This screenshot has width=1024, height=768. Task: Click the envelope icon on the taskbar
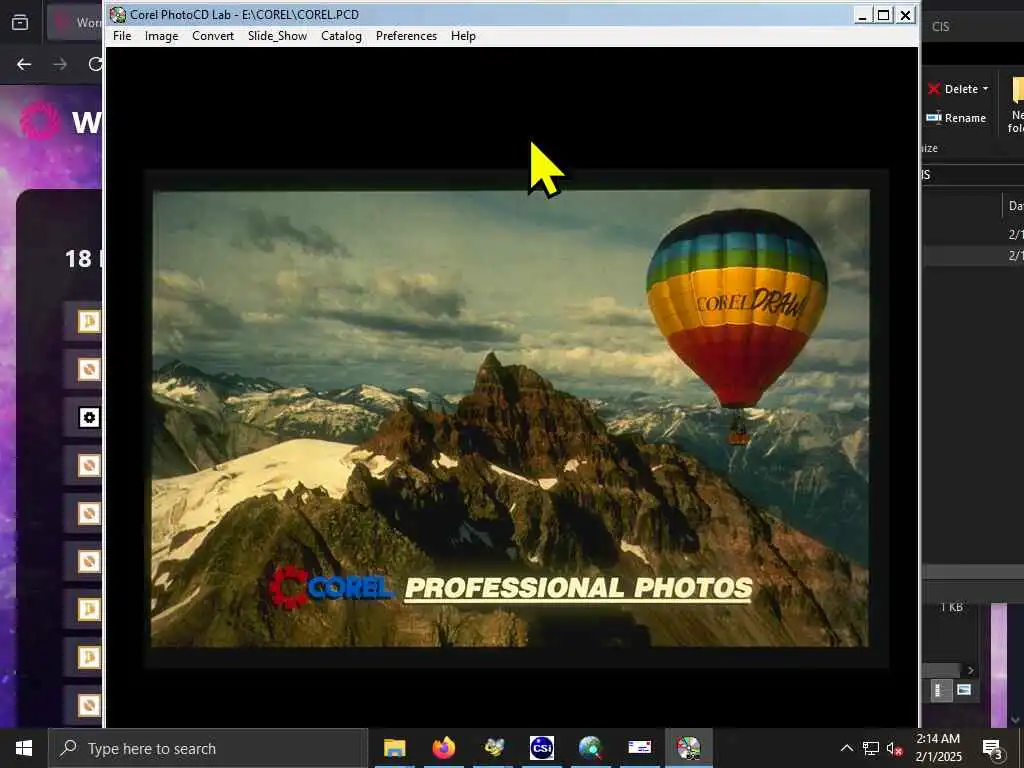(640, 748)
